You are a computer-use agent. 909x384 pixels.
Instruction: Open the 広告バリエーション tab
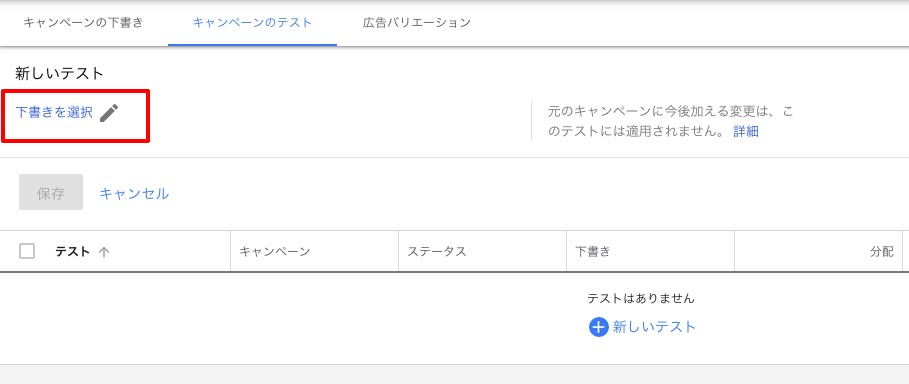(416, 23)
